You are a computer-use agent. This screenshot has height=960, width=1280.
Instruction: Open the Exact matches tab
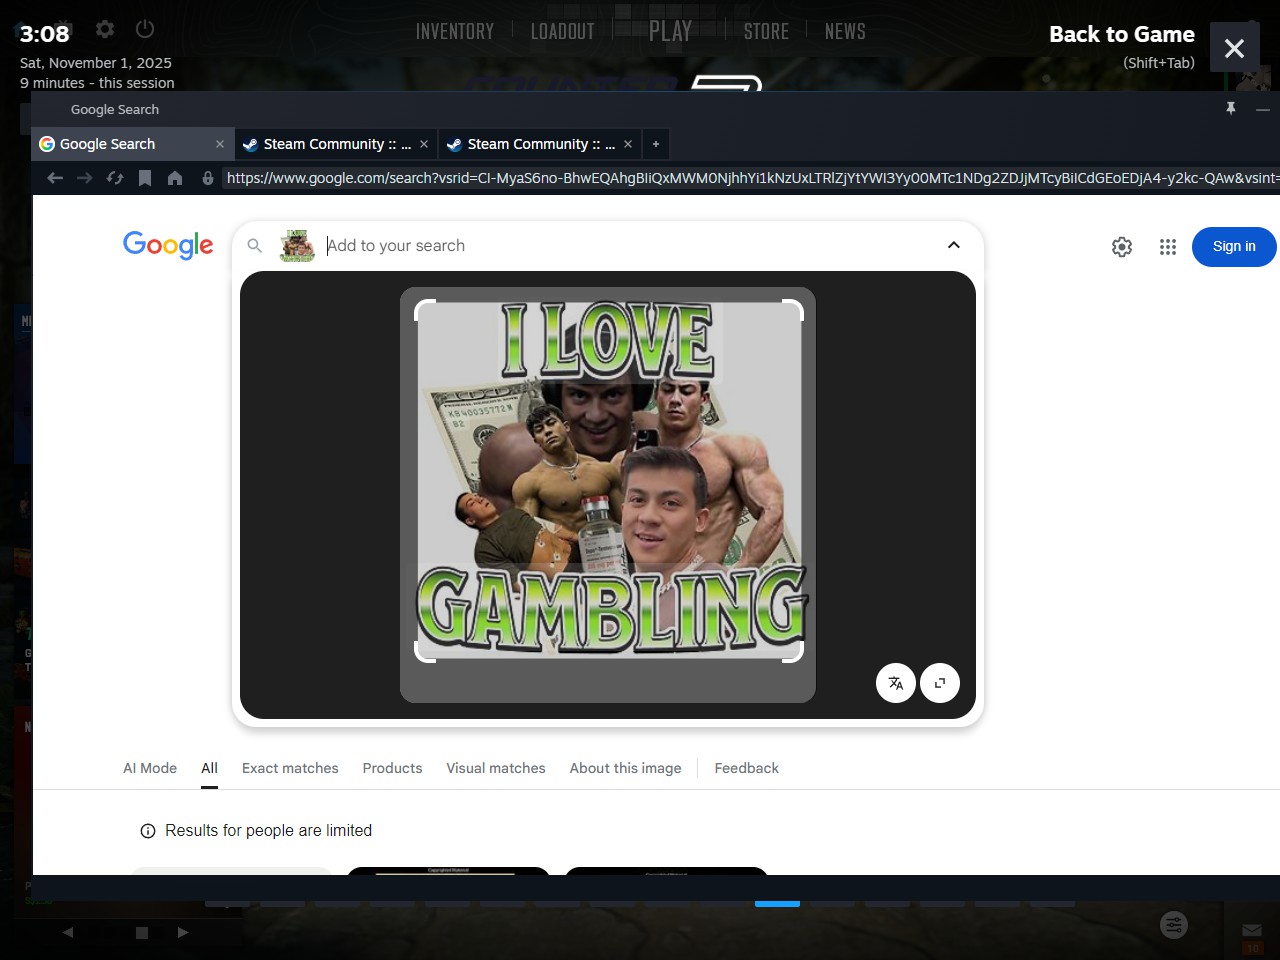[290, 768]
